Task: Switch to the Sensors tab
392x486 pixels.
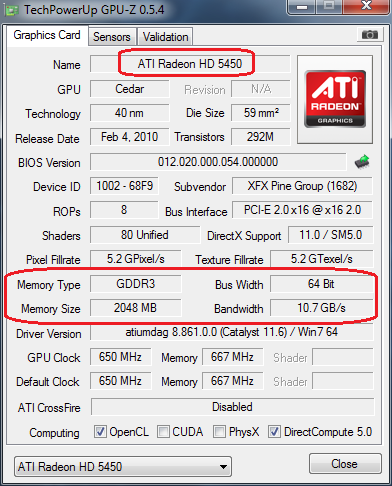Action: tap(112, 37)
